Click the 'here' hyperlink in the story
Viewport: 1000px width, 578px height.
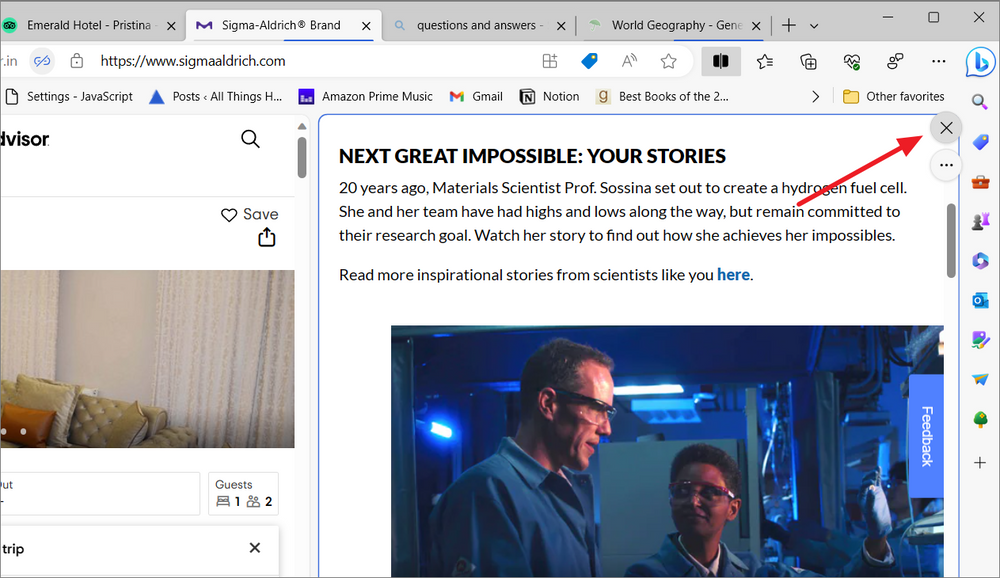pos(733,274)
